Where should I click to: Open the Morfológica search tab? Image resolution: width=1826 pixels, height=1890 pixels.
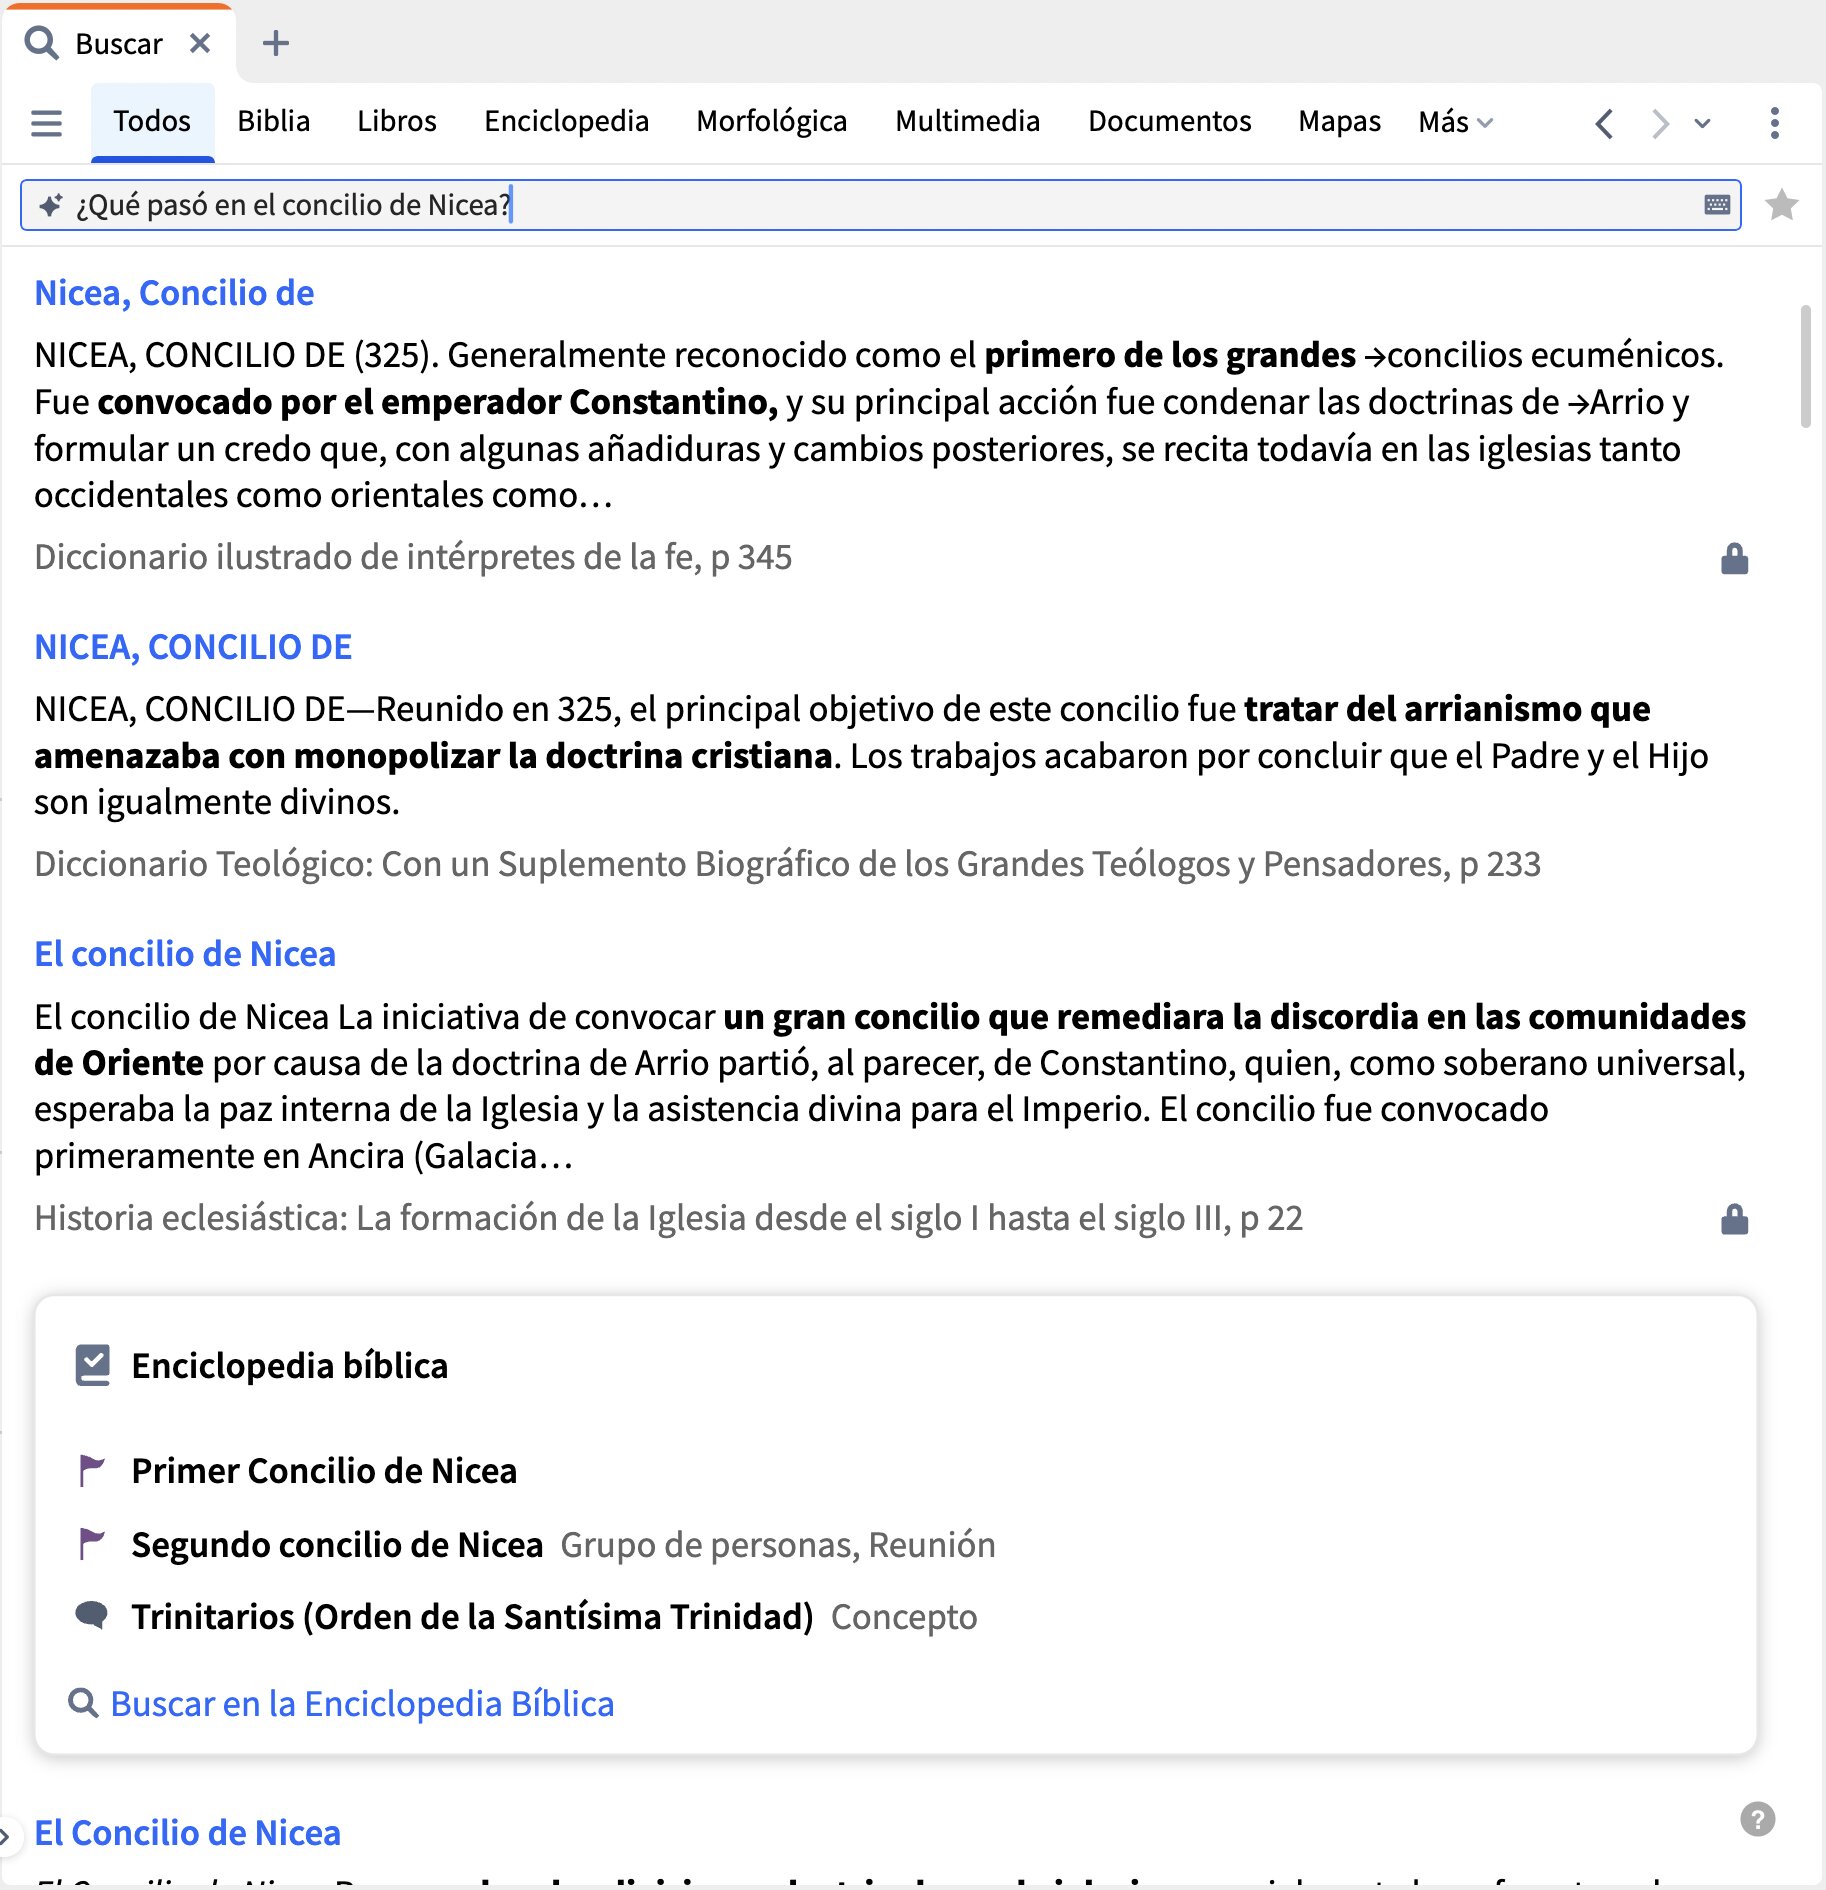click(x=772, y=122)
